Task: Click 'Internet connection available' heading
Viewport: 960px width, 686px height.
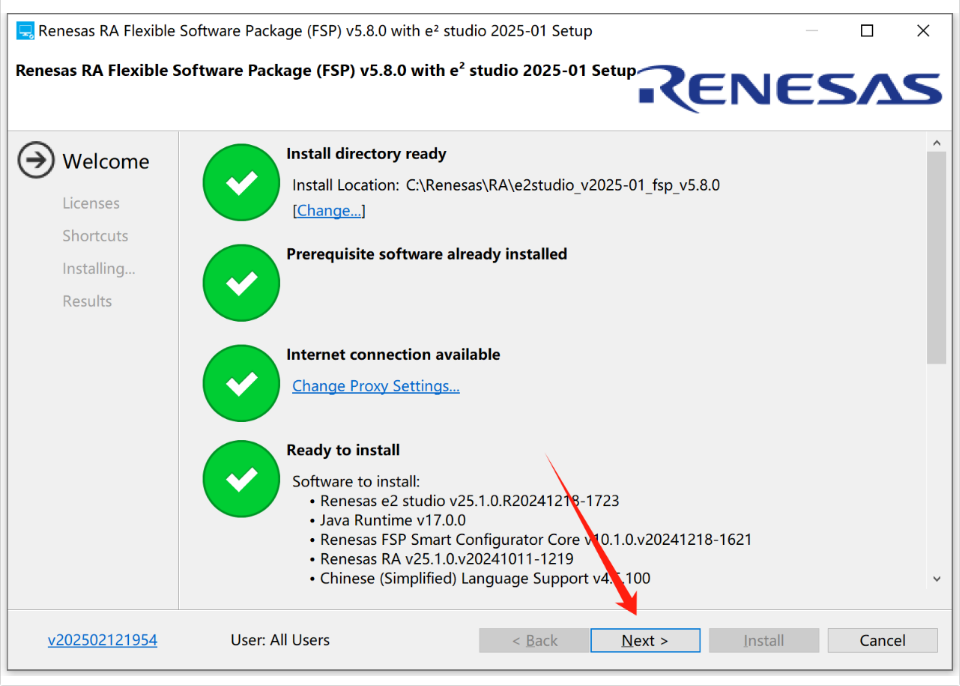Action: coord(393,355)
